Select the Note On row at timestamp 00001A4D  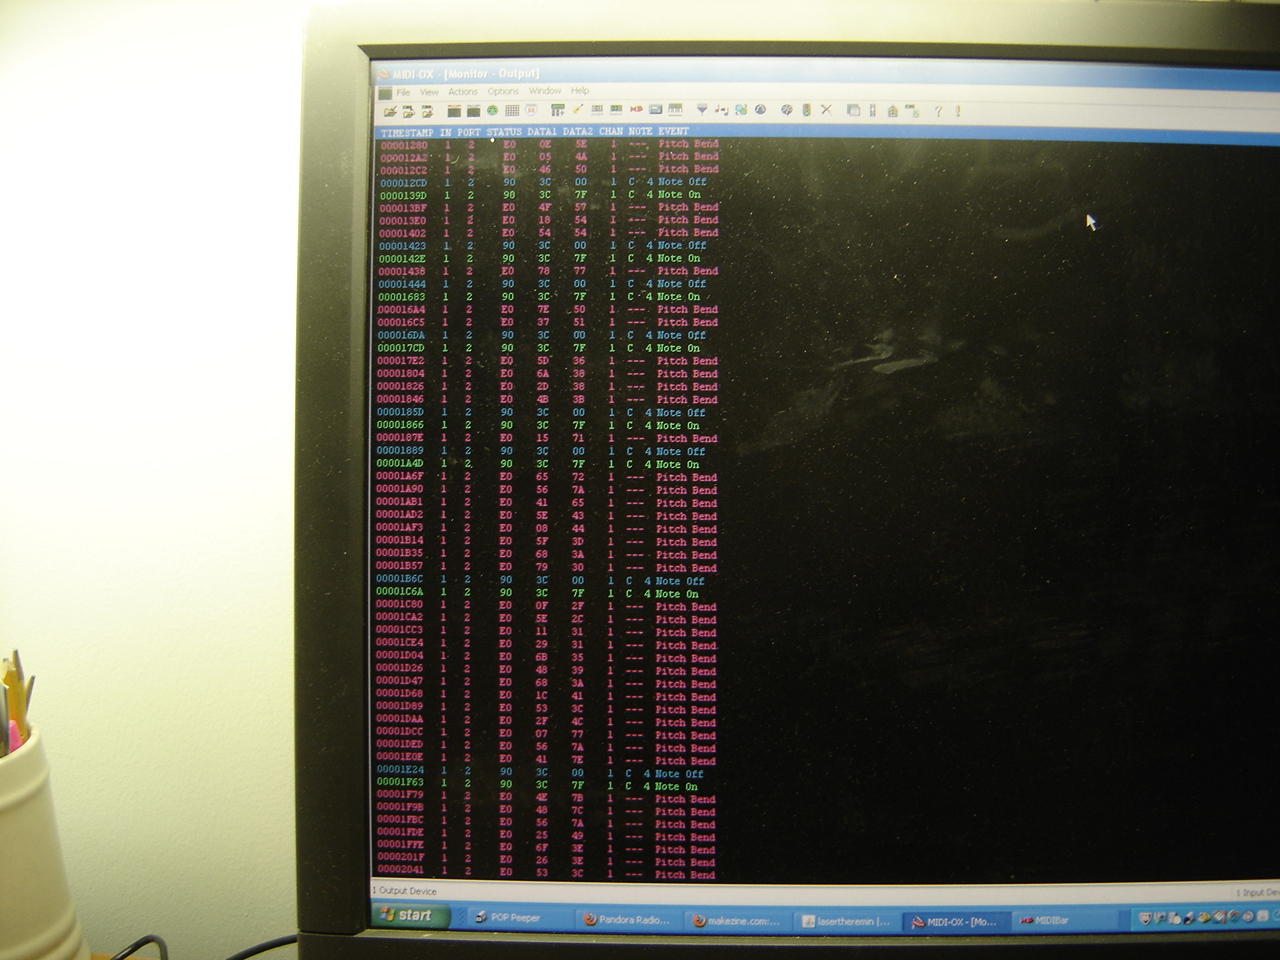click(x=542, y=464)
